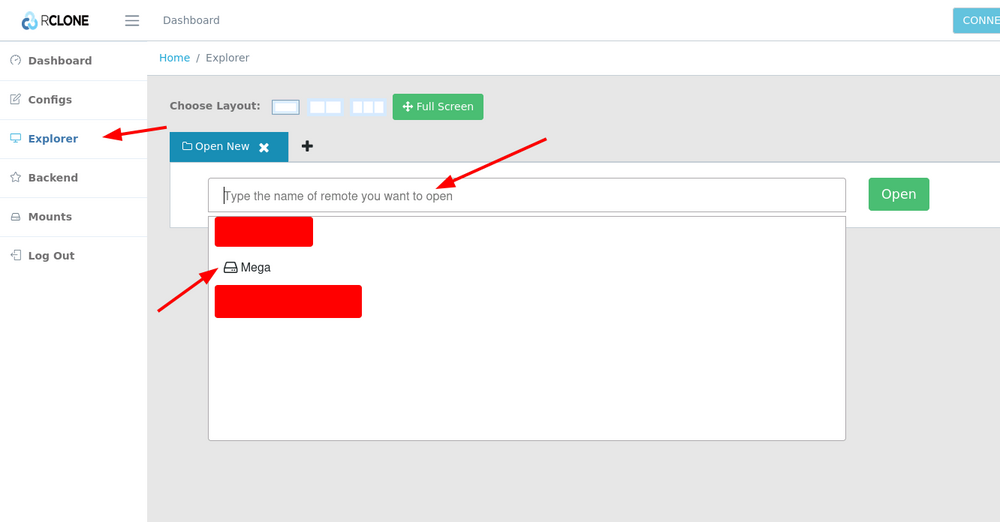Click the Dashboard header link

(x=191, y=20)
